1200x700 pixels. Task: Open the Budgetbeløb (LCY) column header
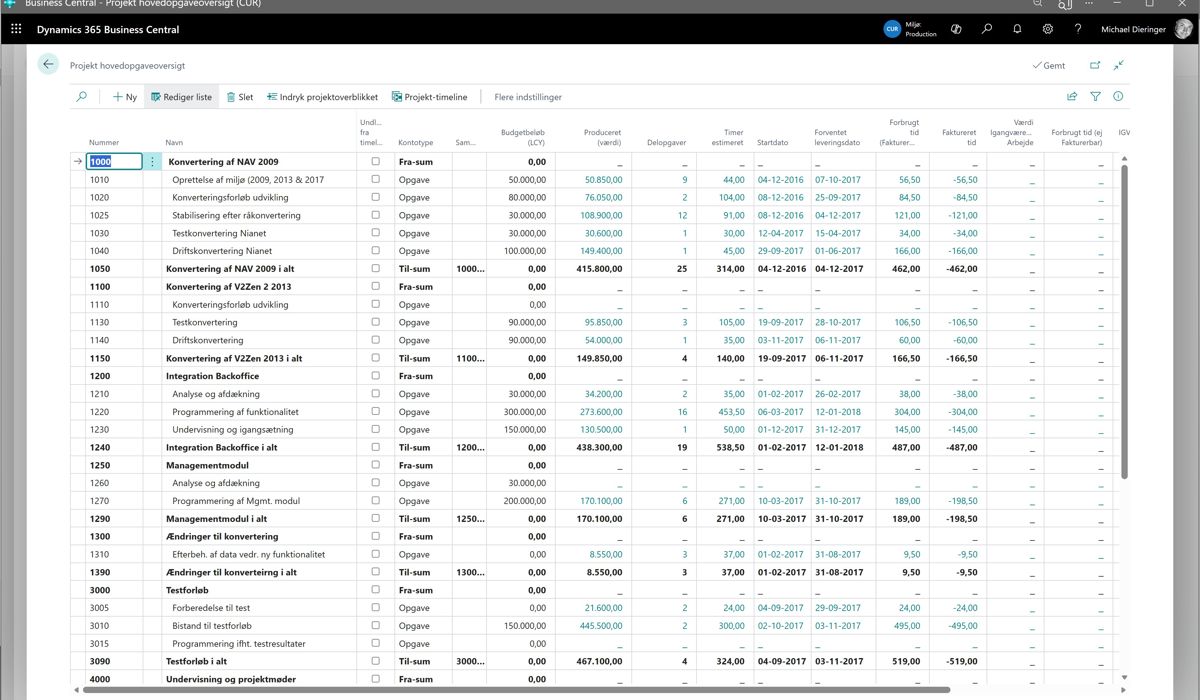522,137
